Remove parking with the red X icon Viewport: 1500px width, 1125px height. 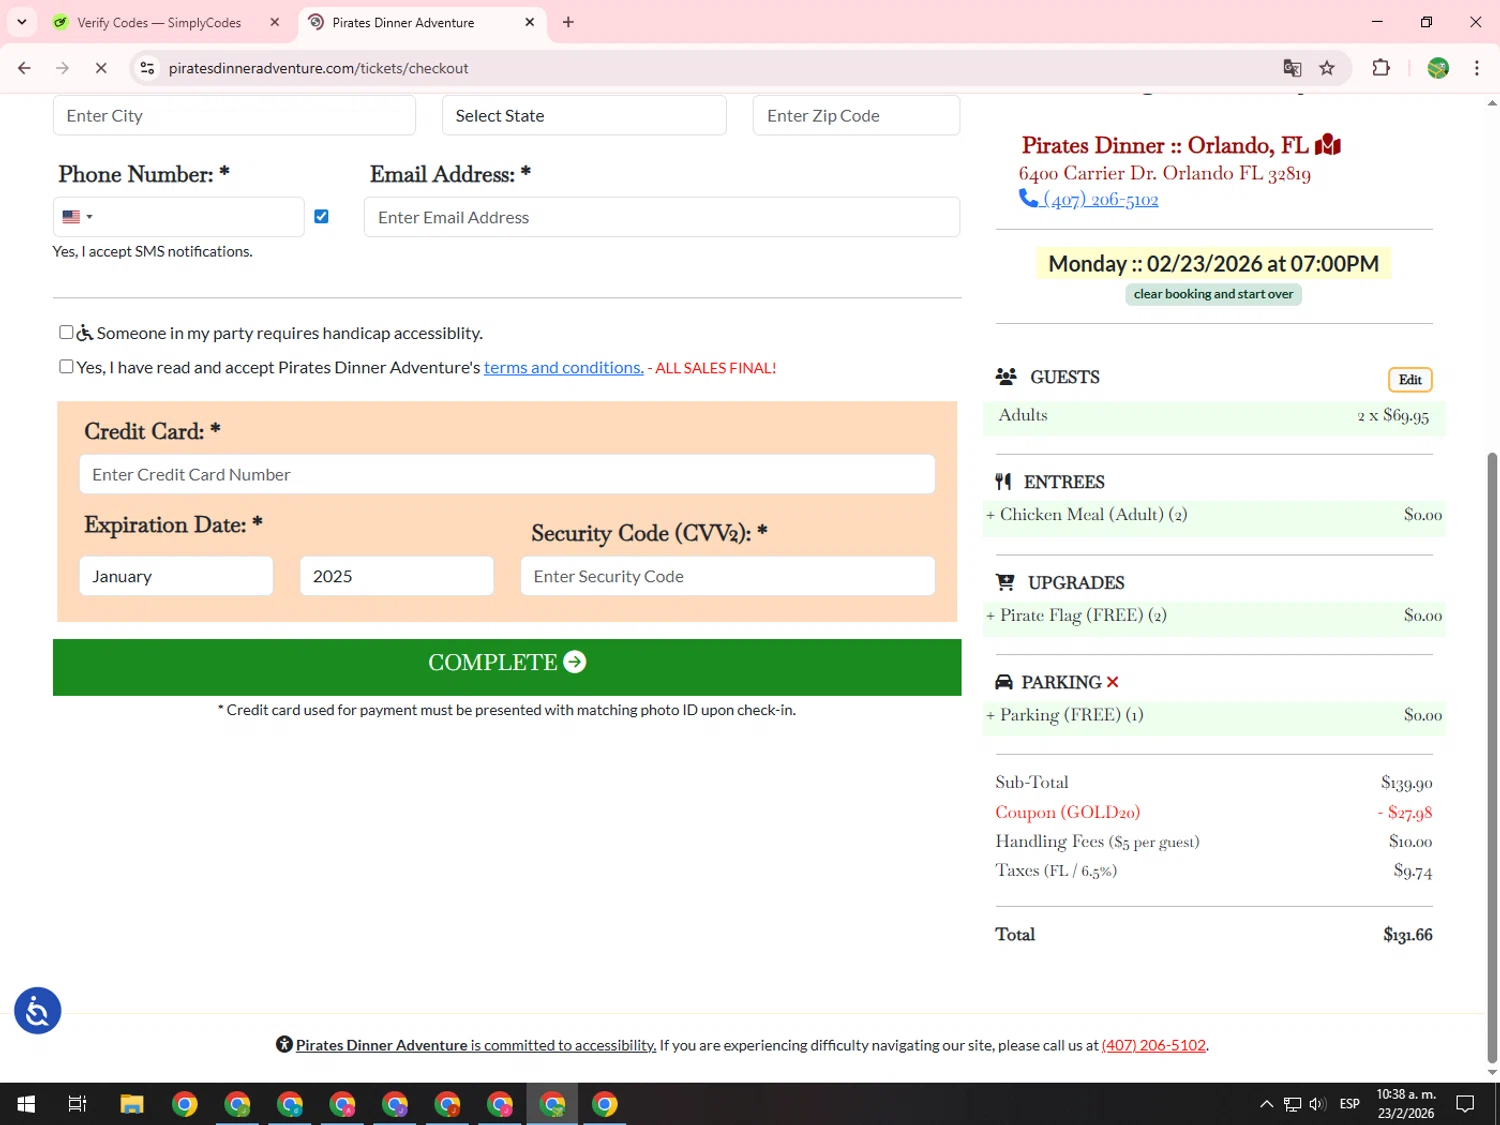(x=1112, y=682)
